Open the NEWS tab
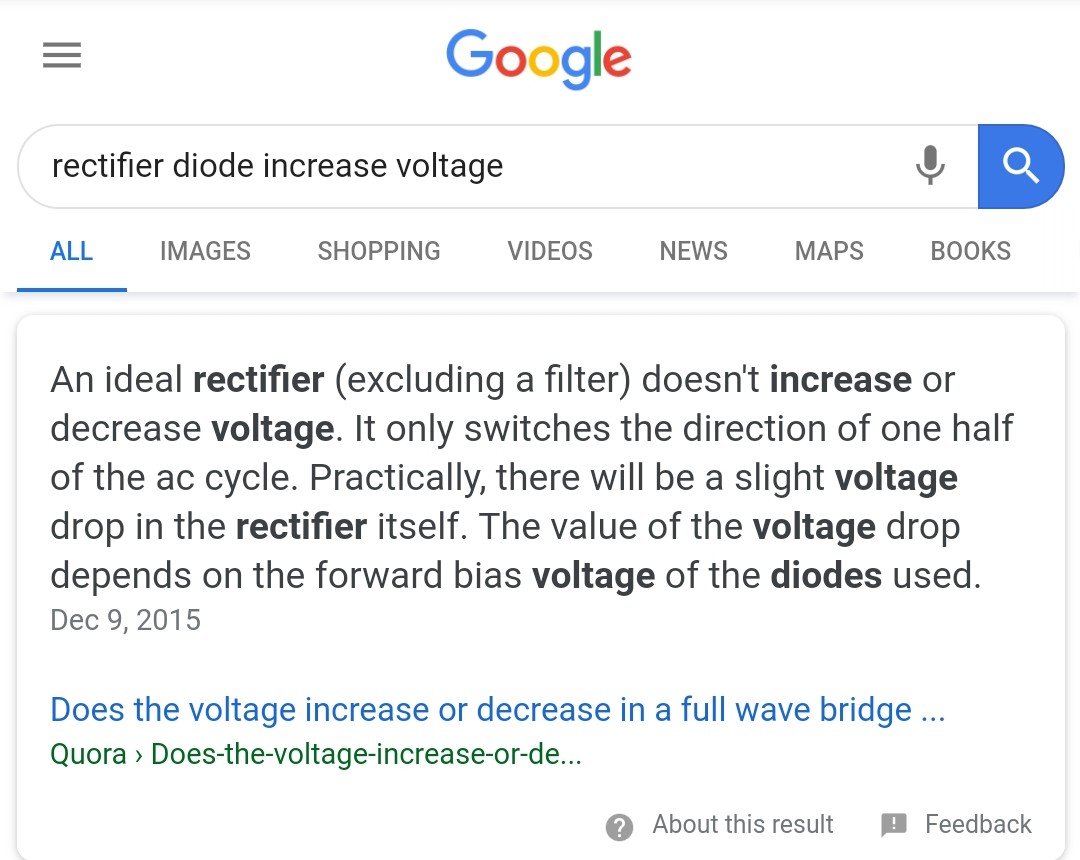 (x=694, y=251)
